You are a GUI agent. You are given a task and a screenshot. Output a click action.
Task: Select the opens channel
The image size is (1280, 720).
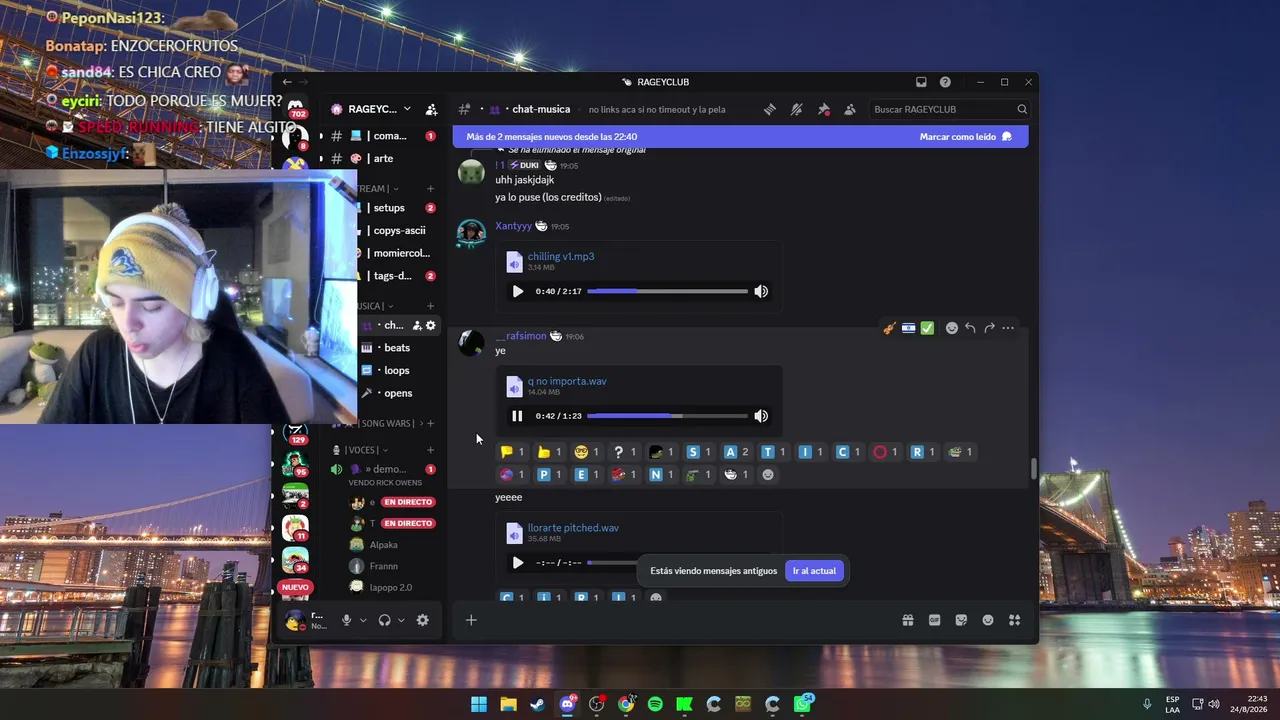point(398,393)
